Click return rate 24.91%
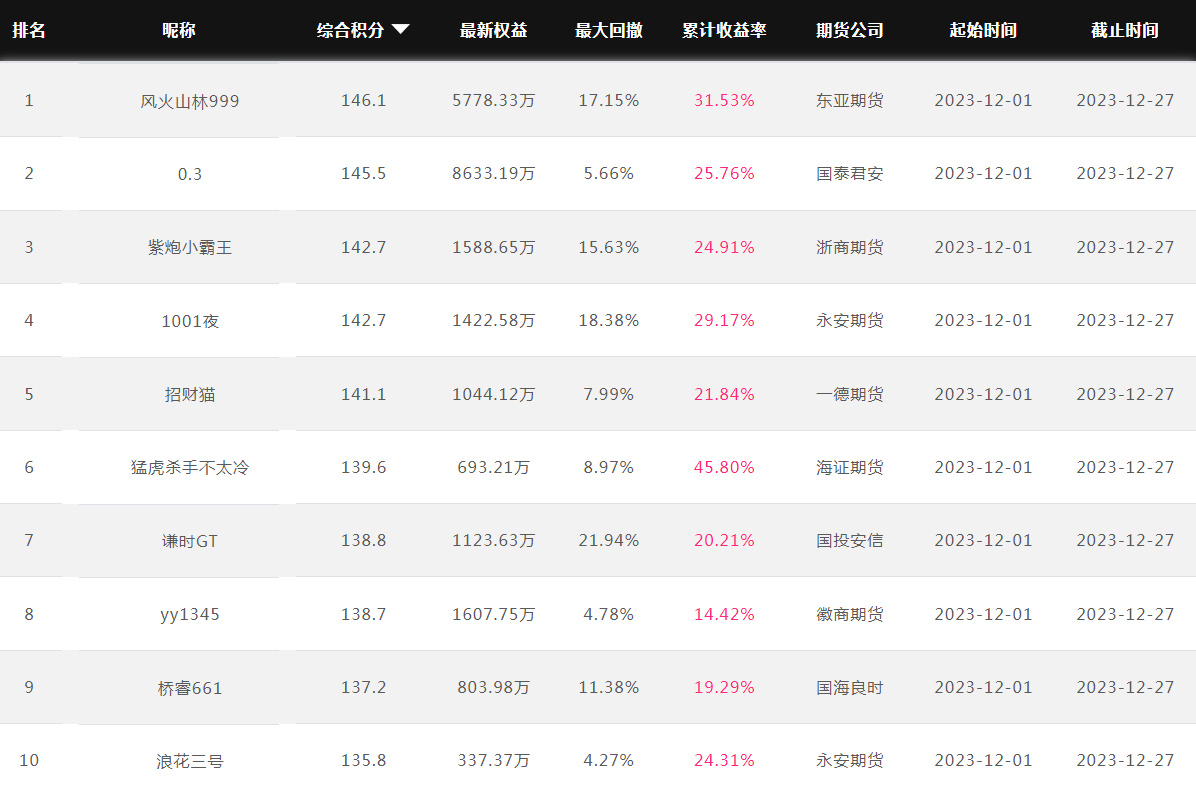The height and width of the screenshot is (794, 1196). tap(724, 247)
